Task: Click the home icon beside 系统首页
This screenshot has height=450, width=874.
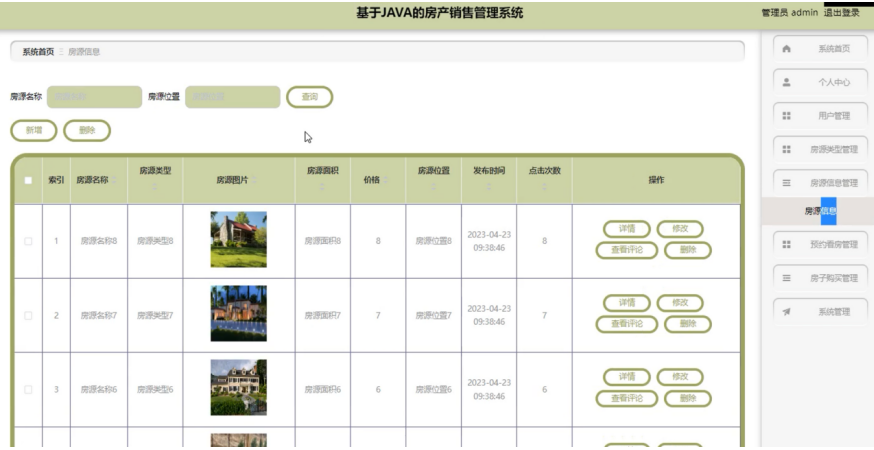Action: point(786,49)
